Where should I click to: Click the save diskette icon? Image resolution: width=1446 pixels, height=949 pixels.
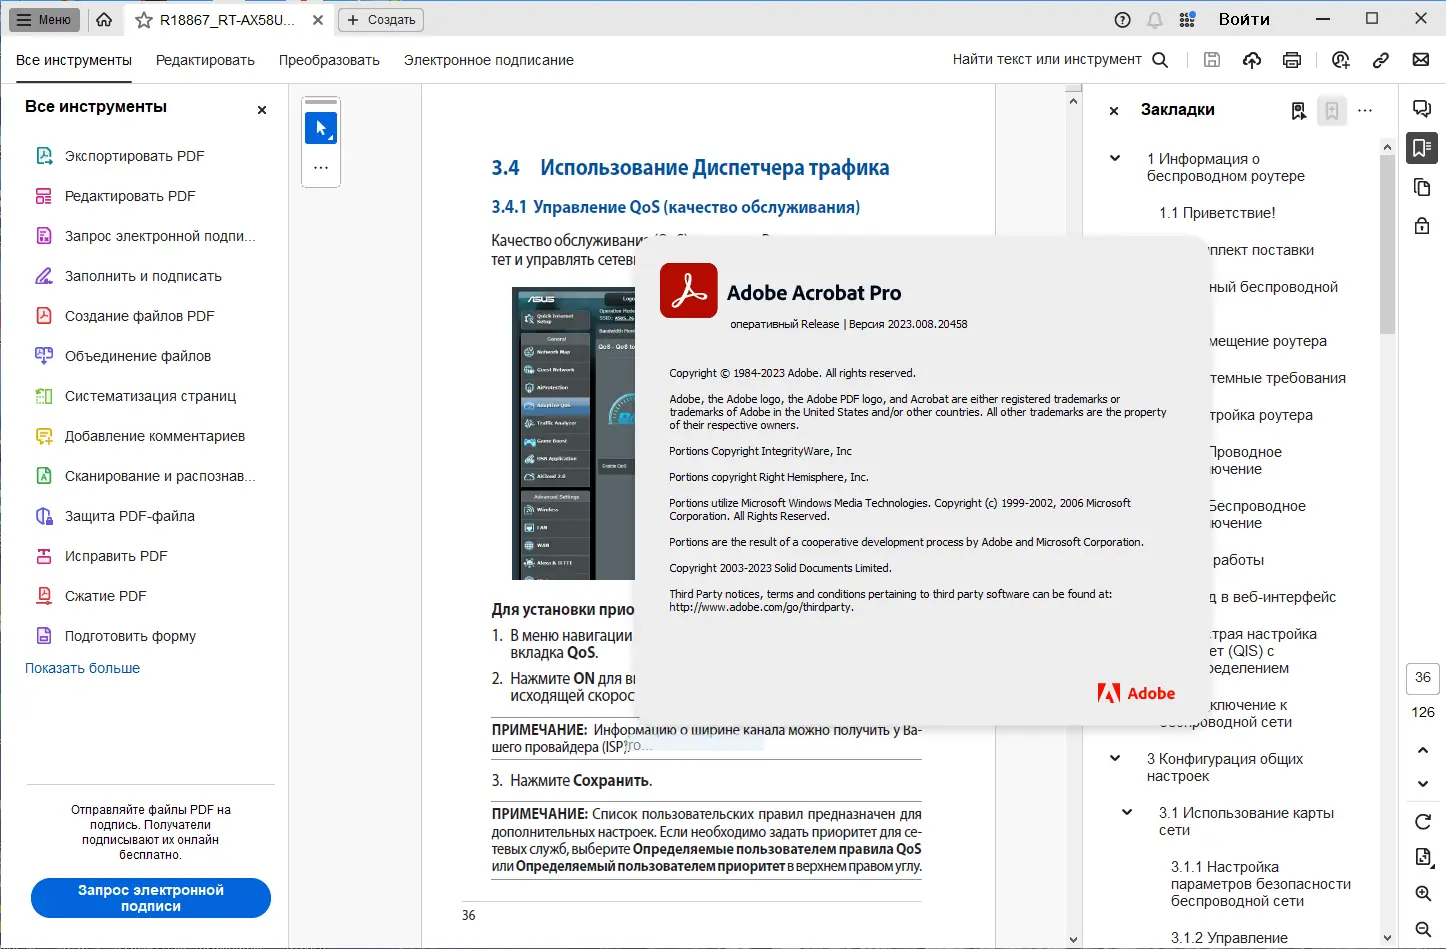[1212, 60]
